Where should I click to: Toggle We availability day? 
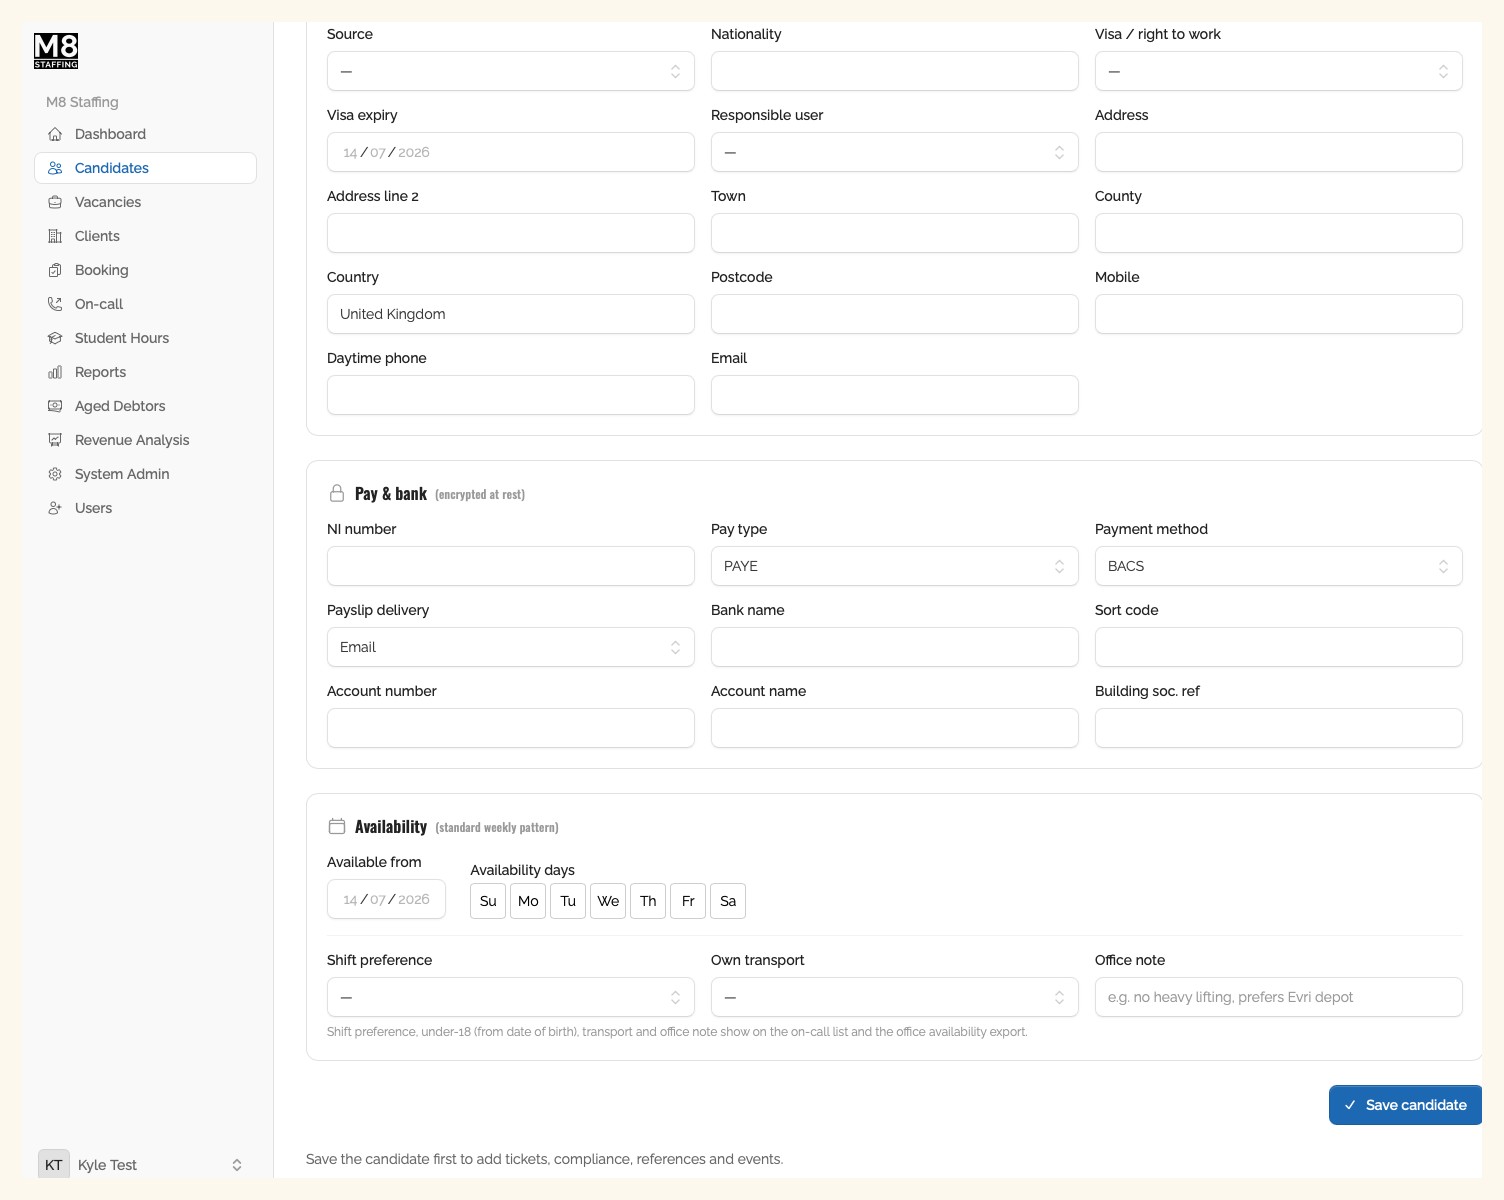point(608,901)
